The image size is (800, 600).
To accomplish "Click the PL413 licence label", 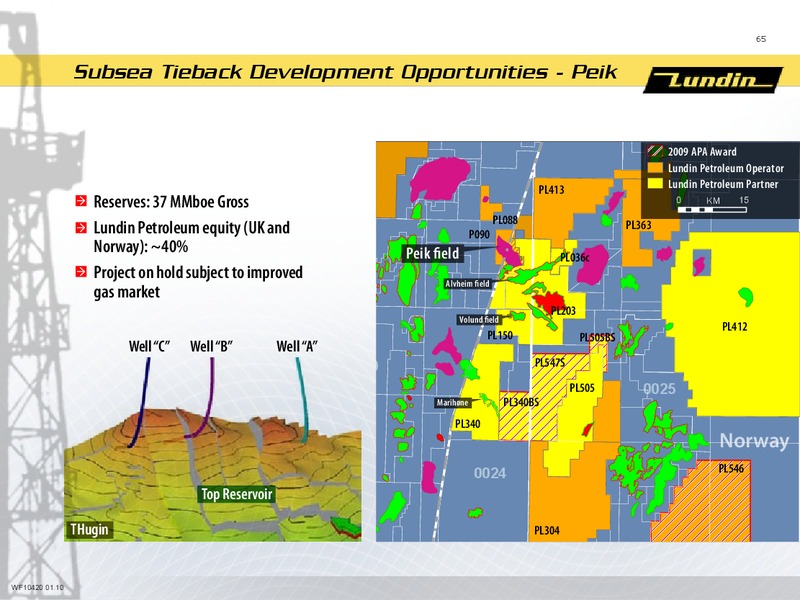I will click(552, 190).
